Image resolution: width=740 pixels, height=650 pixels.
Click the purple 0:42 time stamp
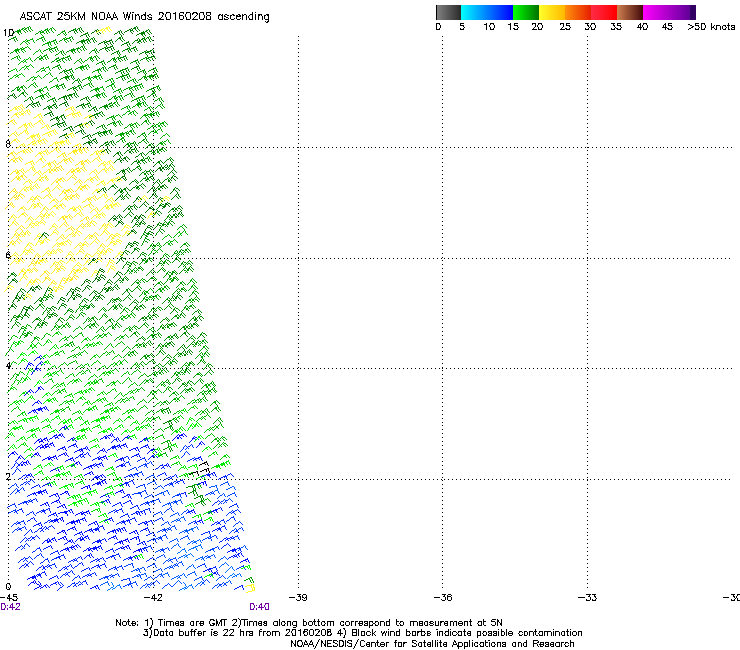10,607
